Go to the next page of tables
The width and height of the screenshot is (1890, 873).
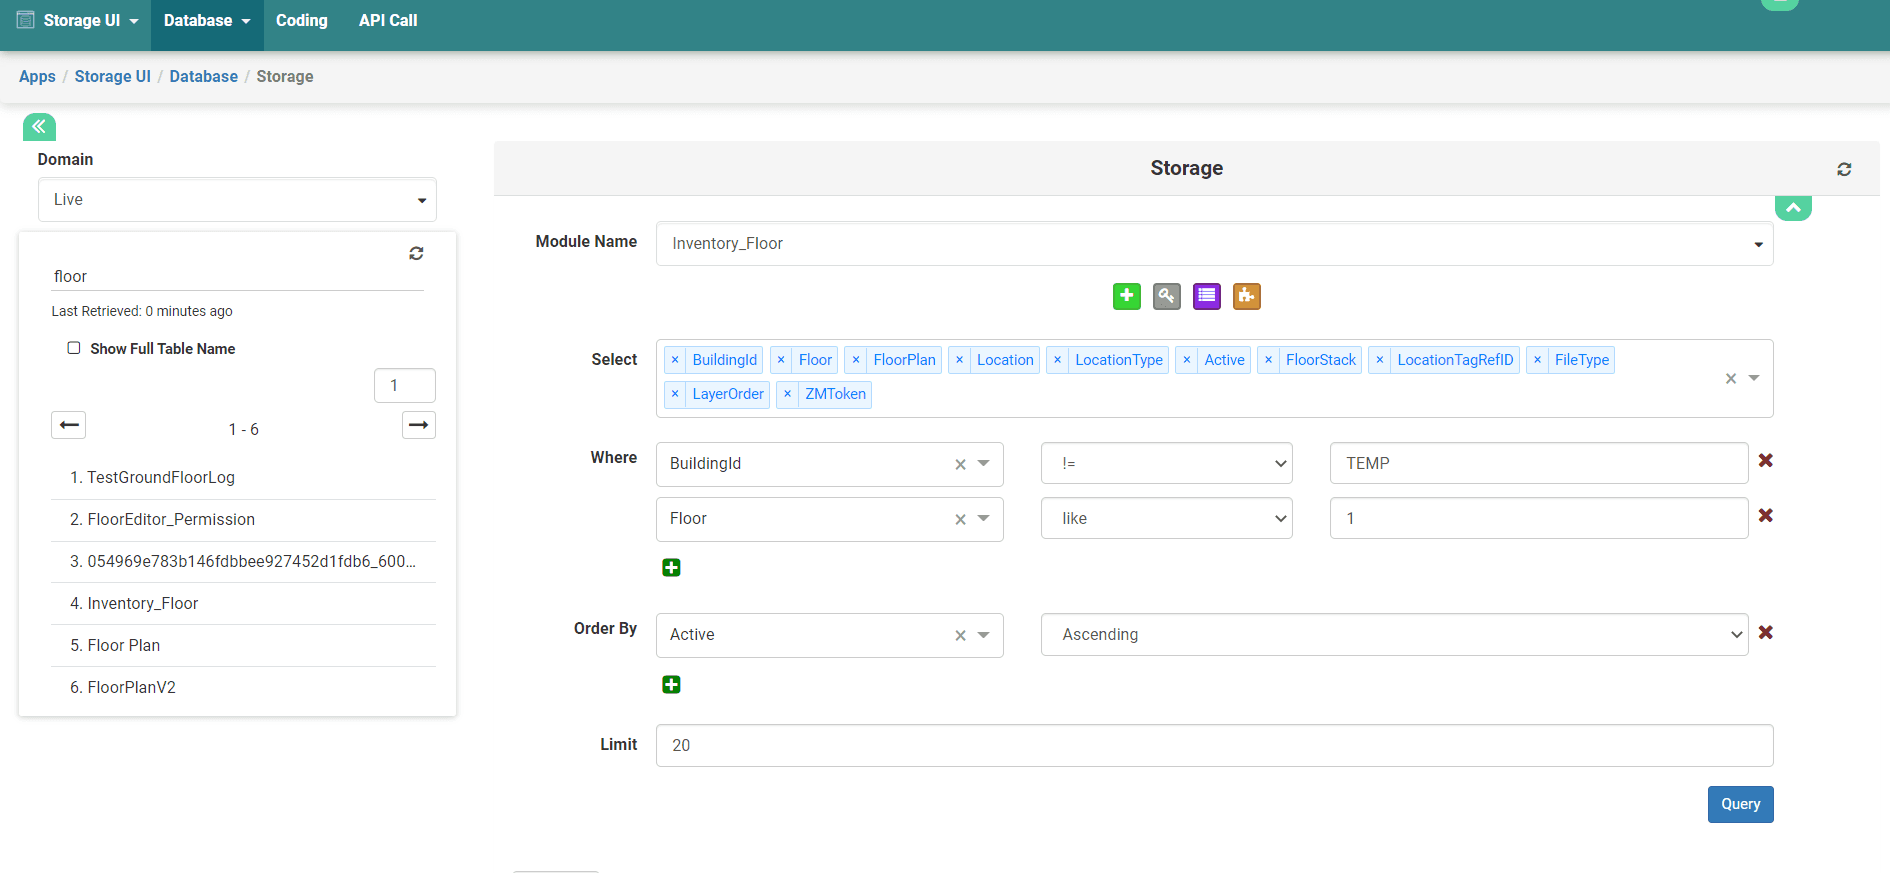[x=419, y=425]
